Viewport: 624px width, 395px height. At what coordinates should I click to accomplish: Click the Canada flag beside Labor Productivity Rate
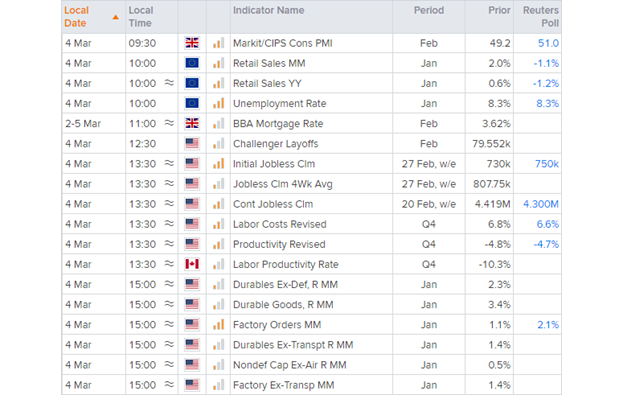click(192, 264)
